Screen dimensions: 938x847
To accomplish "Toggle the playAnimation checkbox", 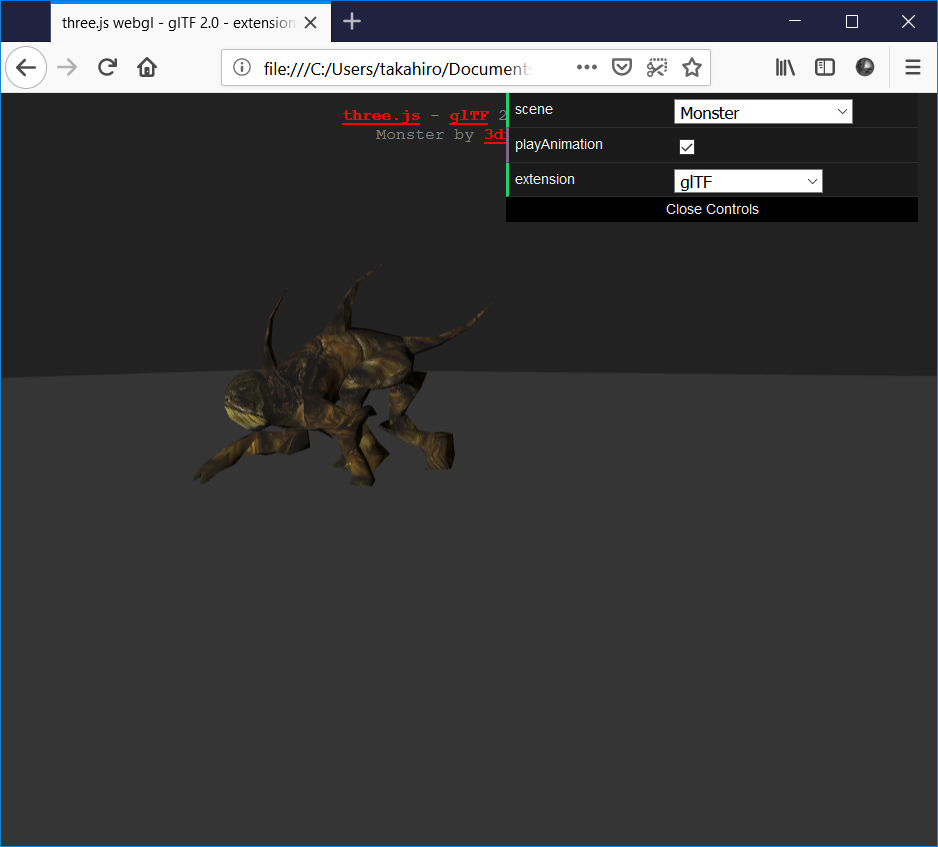I will 687,147.
